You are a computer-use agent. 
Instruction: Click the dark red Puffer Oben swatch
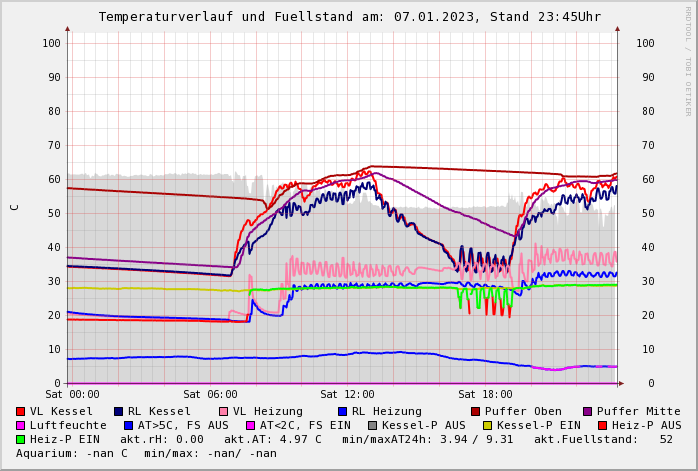click(x=476, y=411)
